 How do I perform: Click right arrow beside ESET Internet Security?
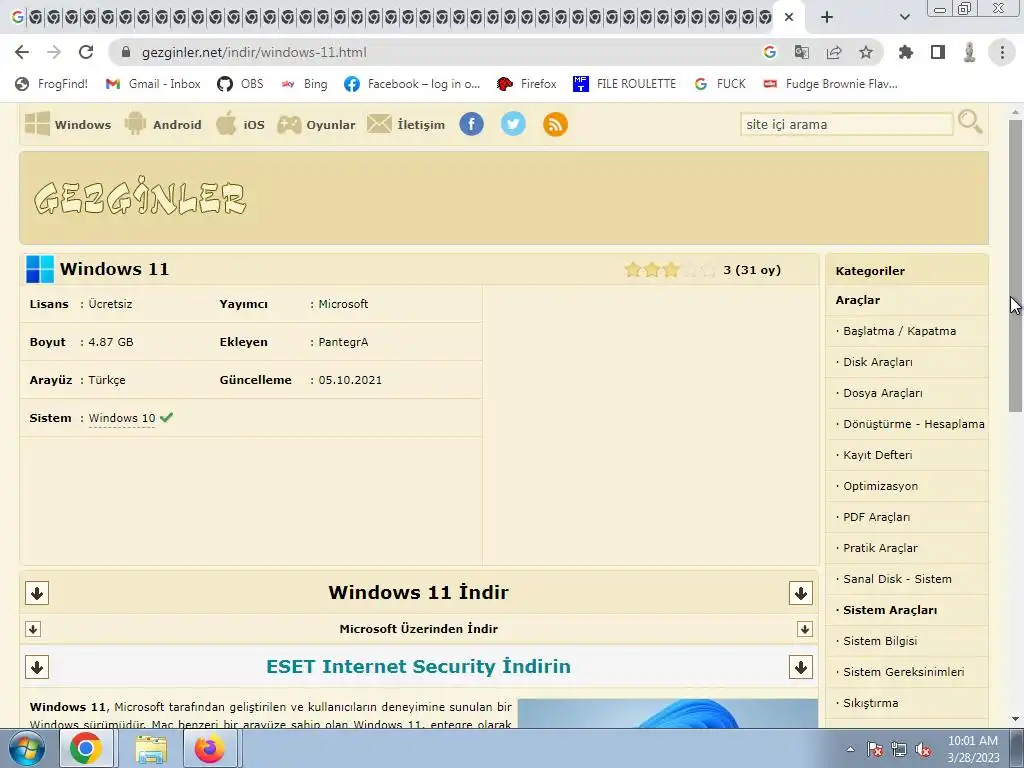[x=801, y=667]
